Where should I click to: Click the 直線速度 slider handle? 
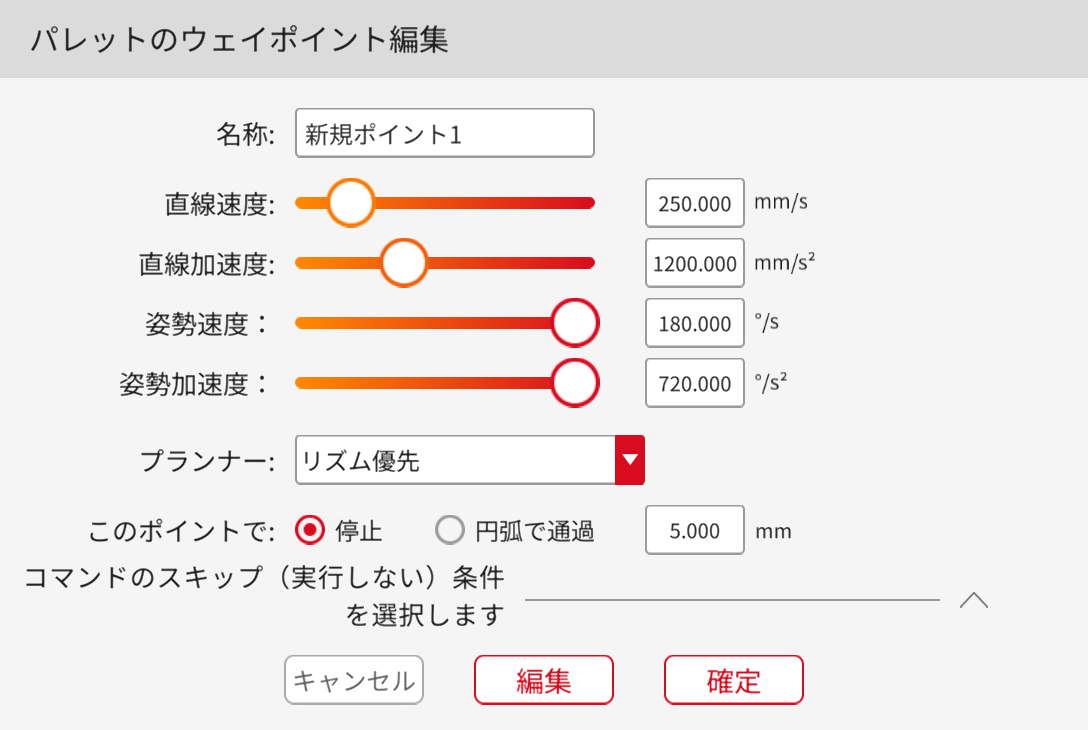(x=351, y=203)
